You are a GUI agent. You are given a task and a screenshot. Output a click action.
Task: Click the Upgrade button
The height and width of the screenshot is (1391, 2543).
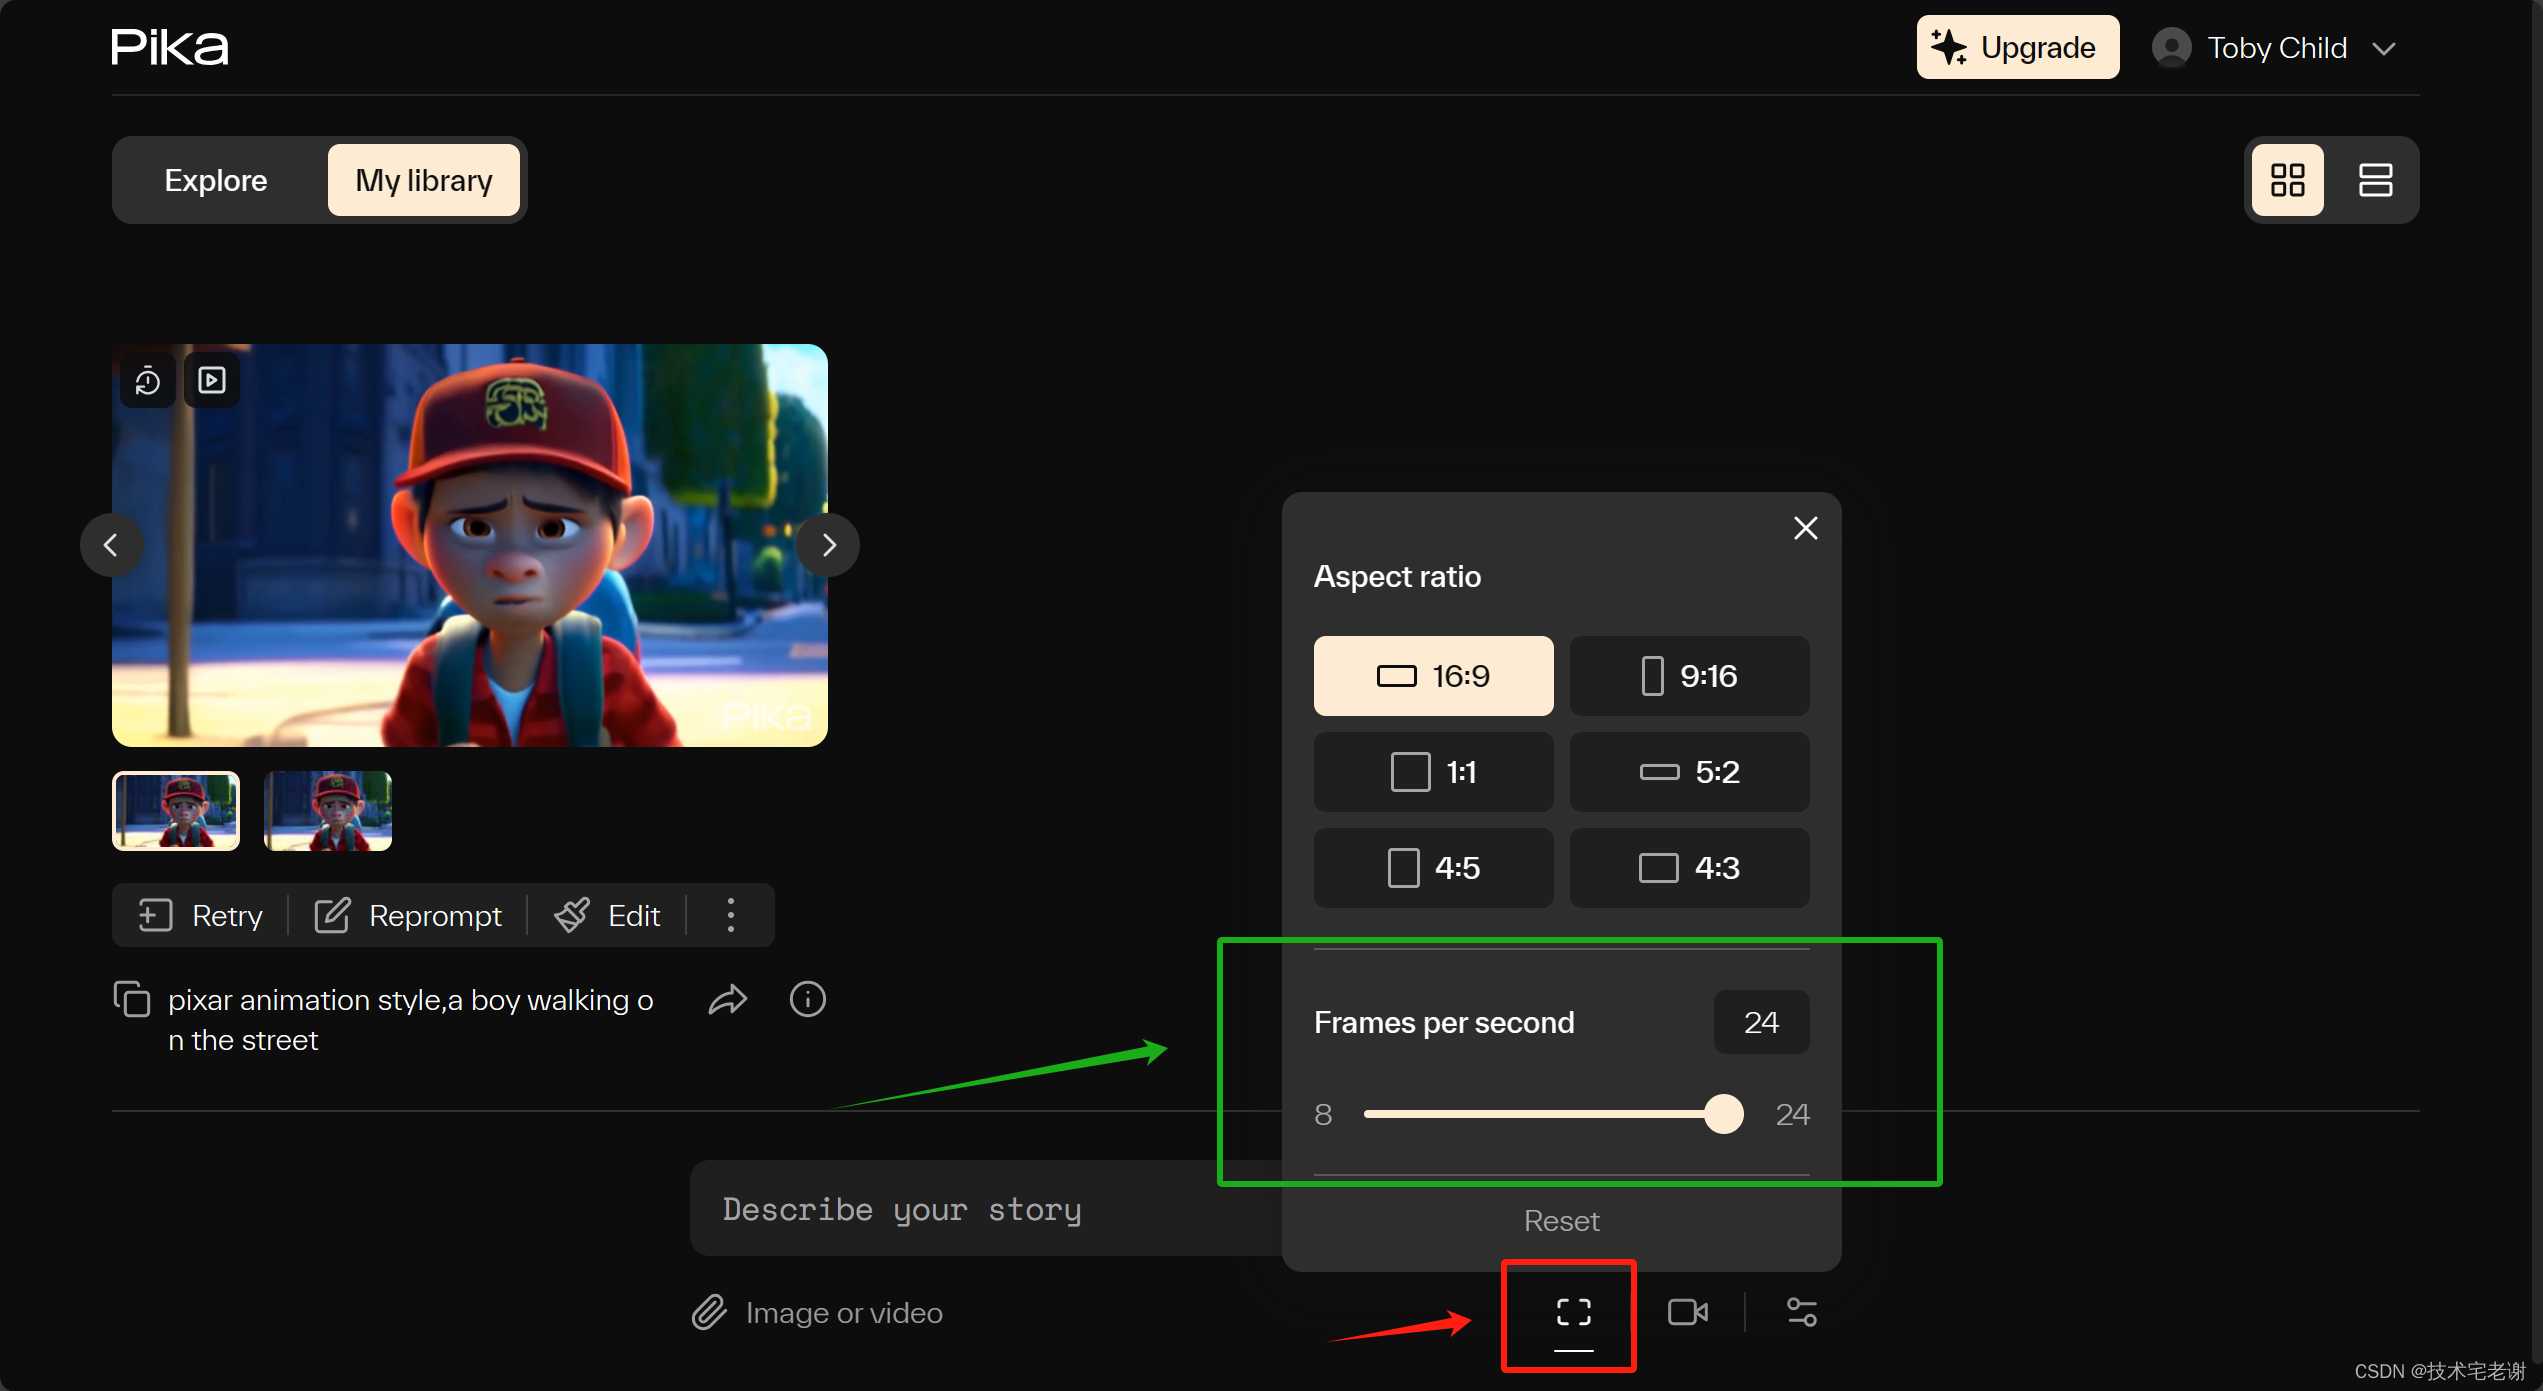click(2017, 47)
